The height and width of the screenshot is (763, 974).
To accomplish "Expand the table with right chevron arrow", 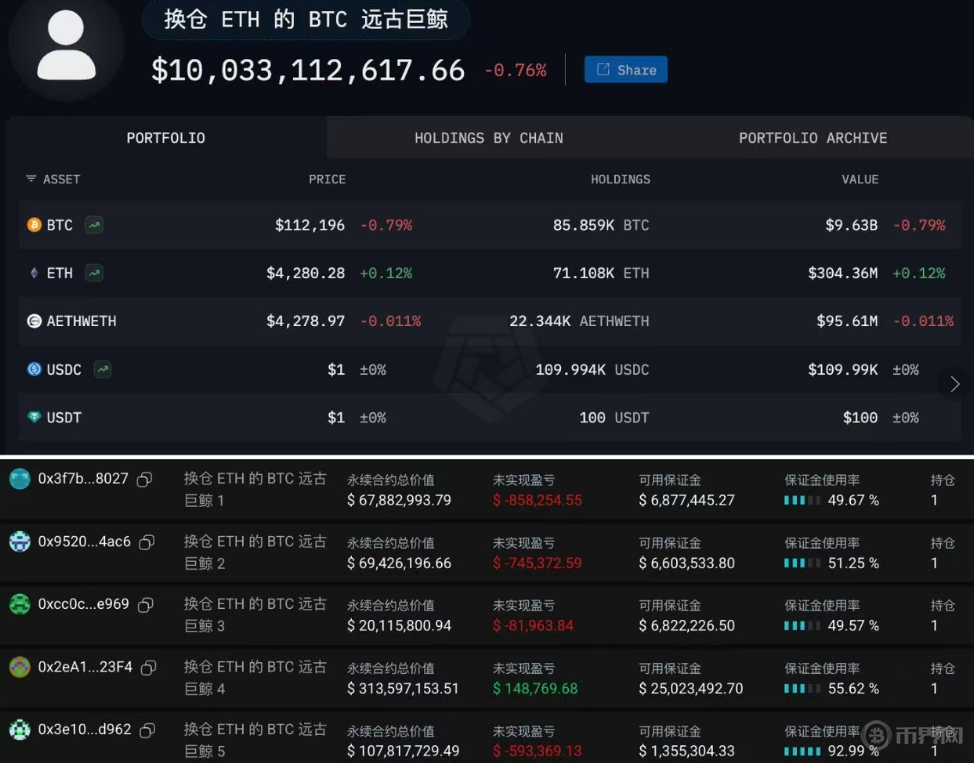I will (954, 384).
